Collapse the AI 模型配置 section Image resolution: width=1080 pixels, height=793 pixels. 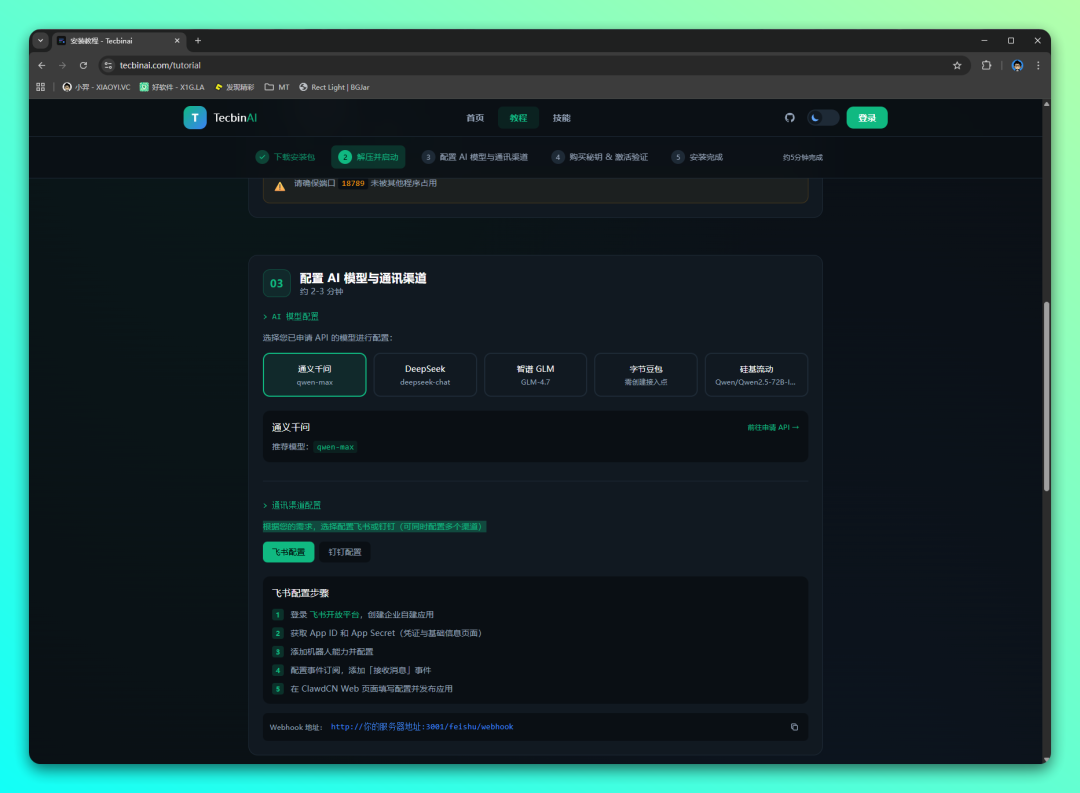point(291,316)
